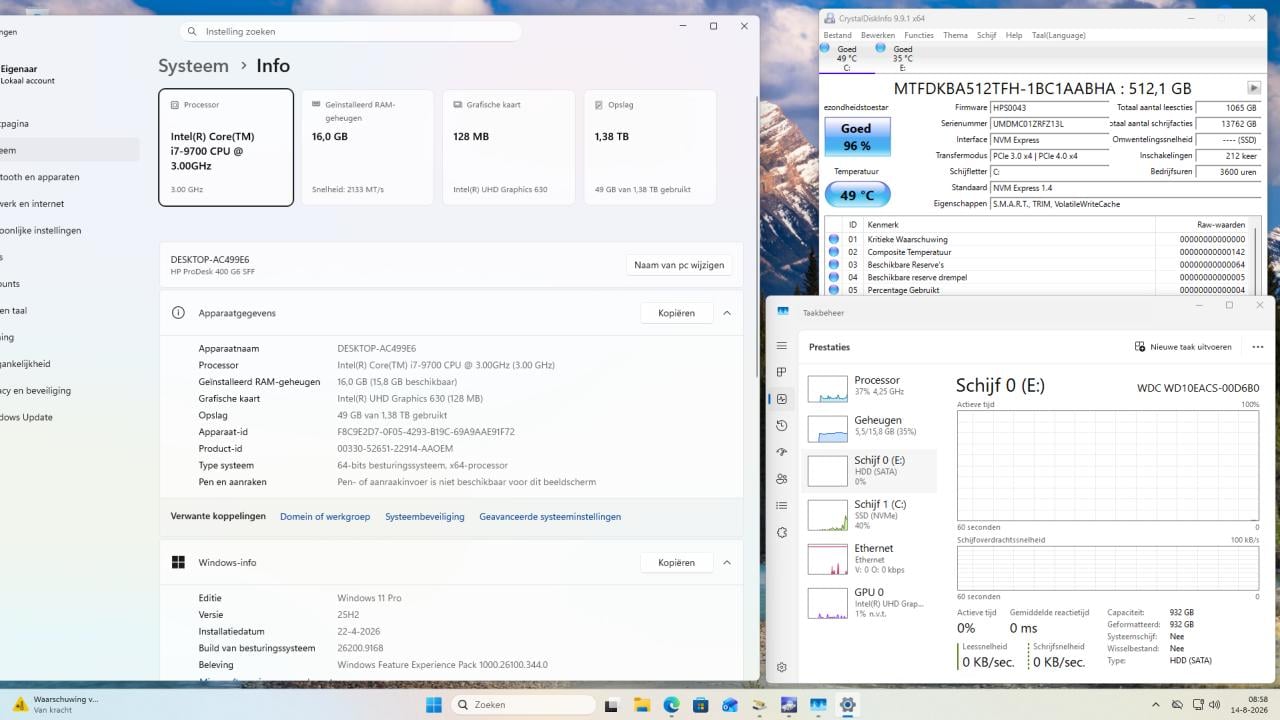This screenshot has height=720, width=1280.
Task: Click blue status dot for Composite Temperatuur
Action: point(834,252)
